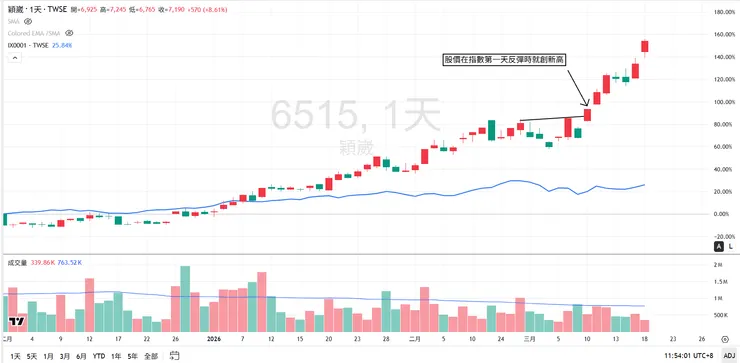740x363 pixels.
Task: Toggle Colored EMA /SMA visibility eye icon
Action: click(69, 33)
